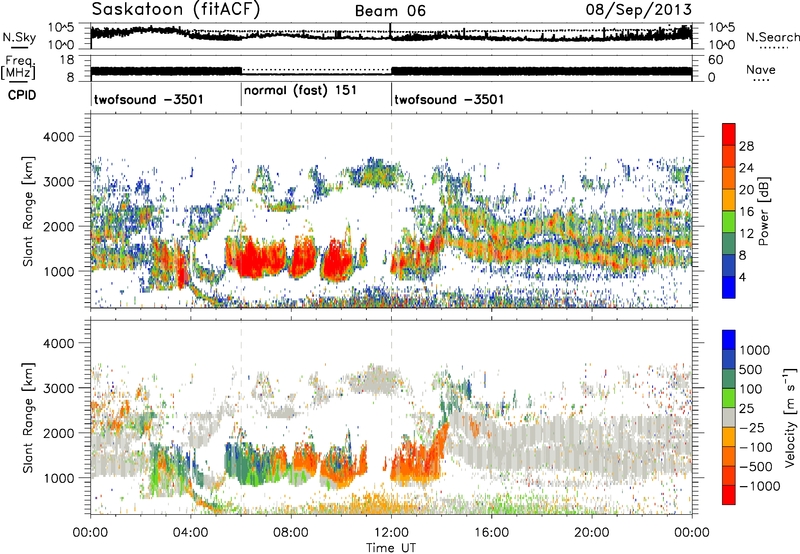This screenshot has height=554, width=800.
Task: Click the '100' velocity scale value
Action: [x=751, y=389]
